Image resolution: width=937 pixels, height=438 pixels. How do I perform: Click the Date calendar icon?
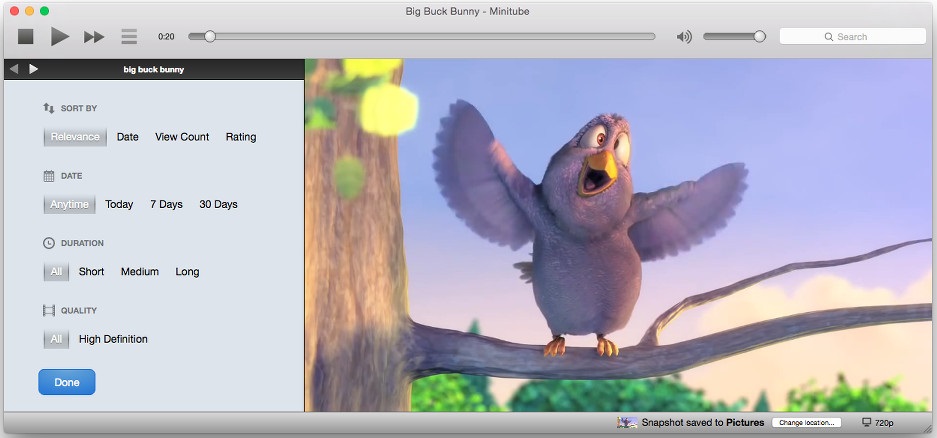[x=48, y=176]
